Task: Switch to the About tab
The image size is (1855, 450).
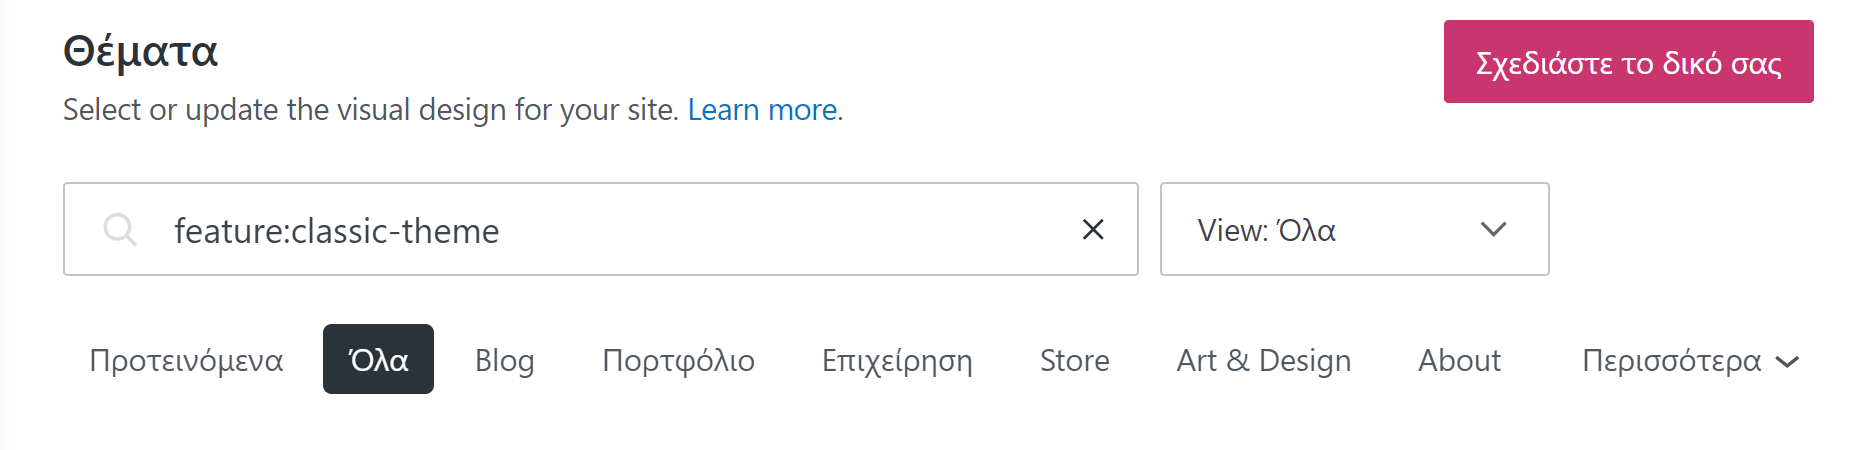Action: [x=1459, y=360]
